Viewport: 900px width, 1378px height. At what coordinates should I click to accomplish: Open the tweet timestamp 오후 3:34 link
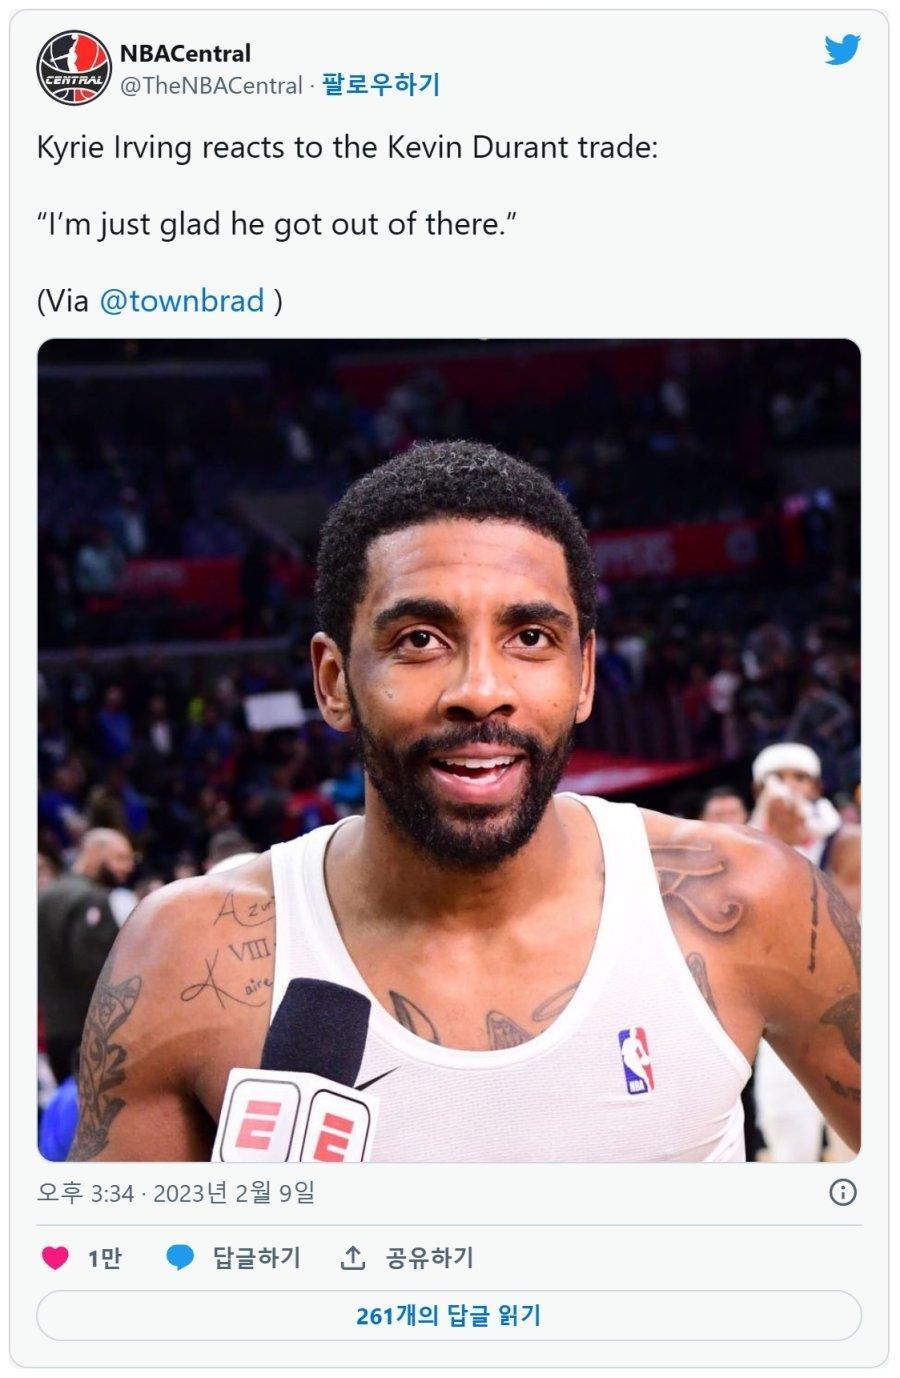coord(85,1193)
